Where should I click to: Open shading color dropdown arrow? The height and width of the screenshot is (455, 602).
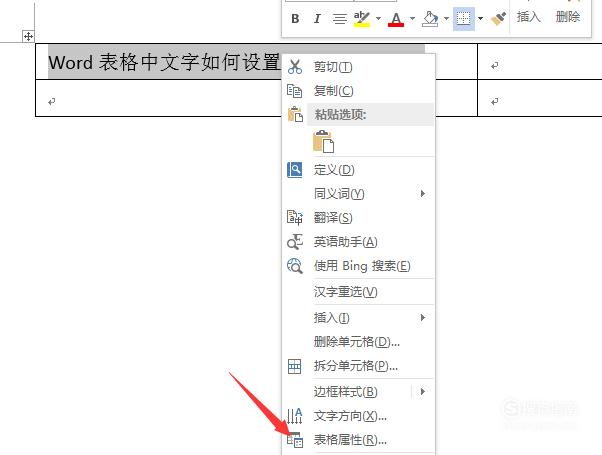[447, 18]
